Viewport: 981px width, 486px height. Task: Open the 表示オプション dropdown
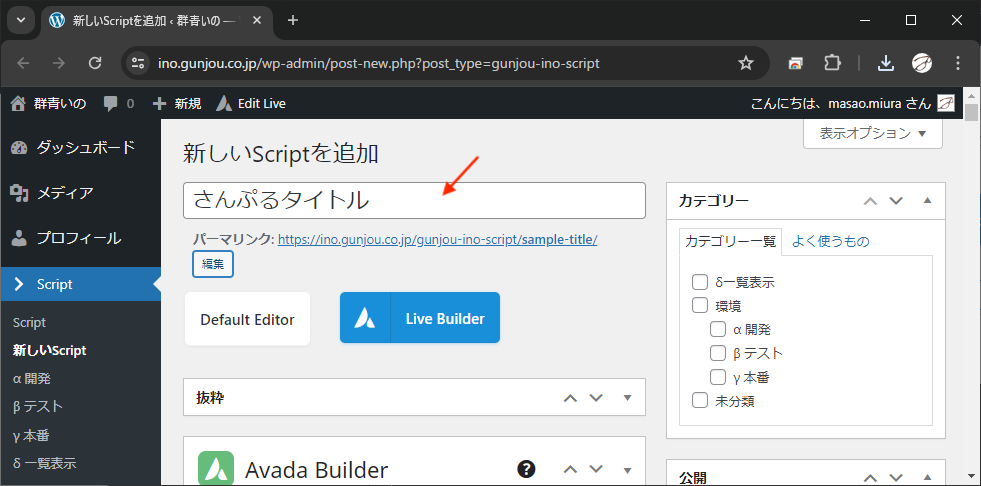(x=872, y=133)
